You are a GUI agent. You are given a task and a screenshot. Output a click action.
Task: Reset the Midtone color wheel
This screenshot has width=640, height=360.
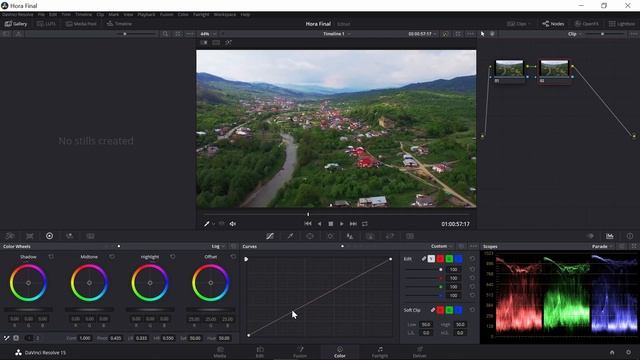coord(112,257)
